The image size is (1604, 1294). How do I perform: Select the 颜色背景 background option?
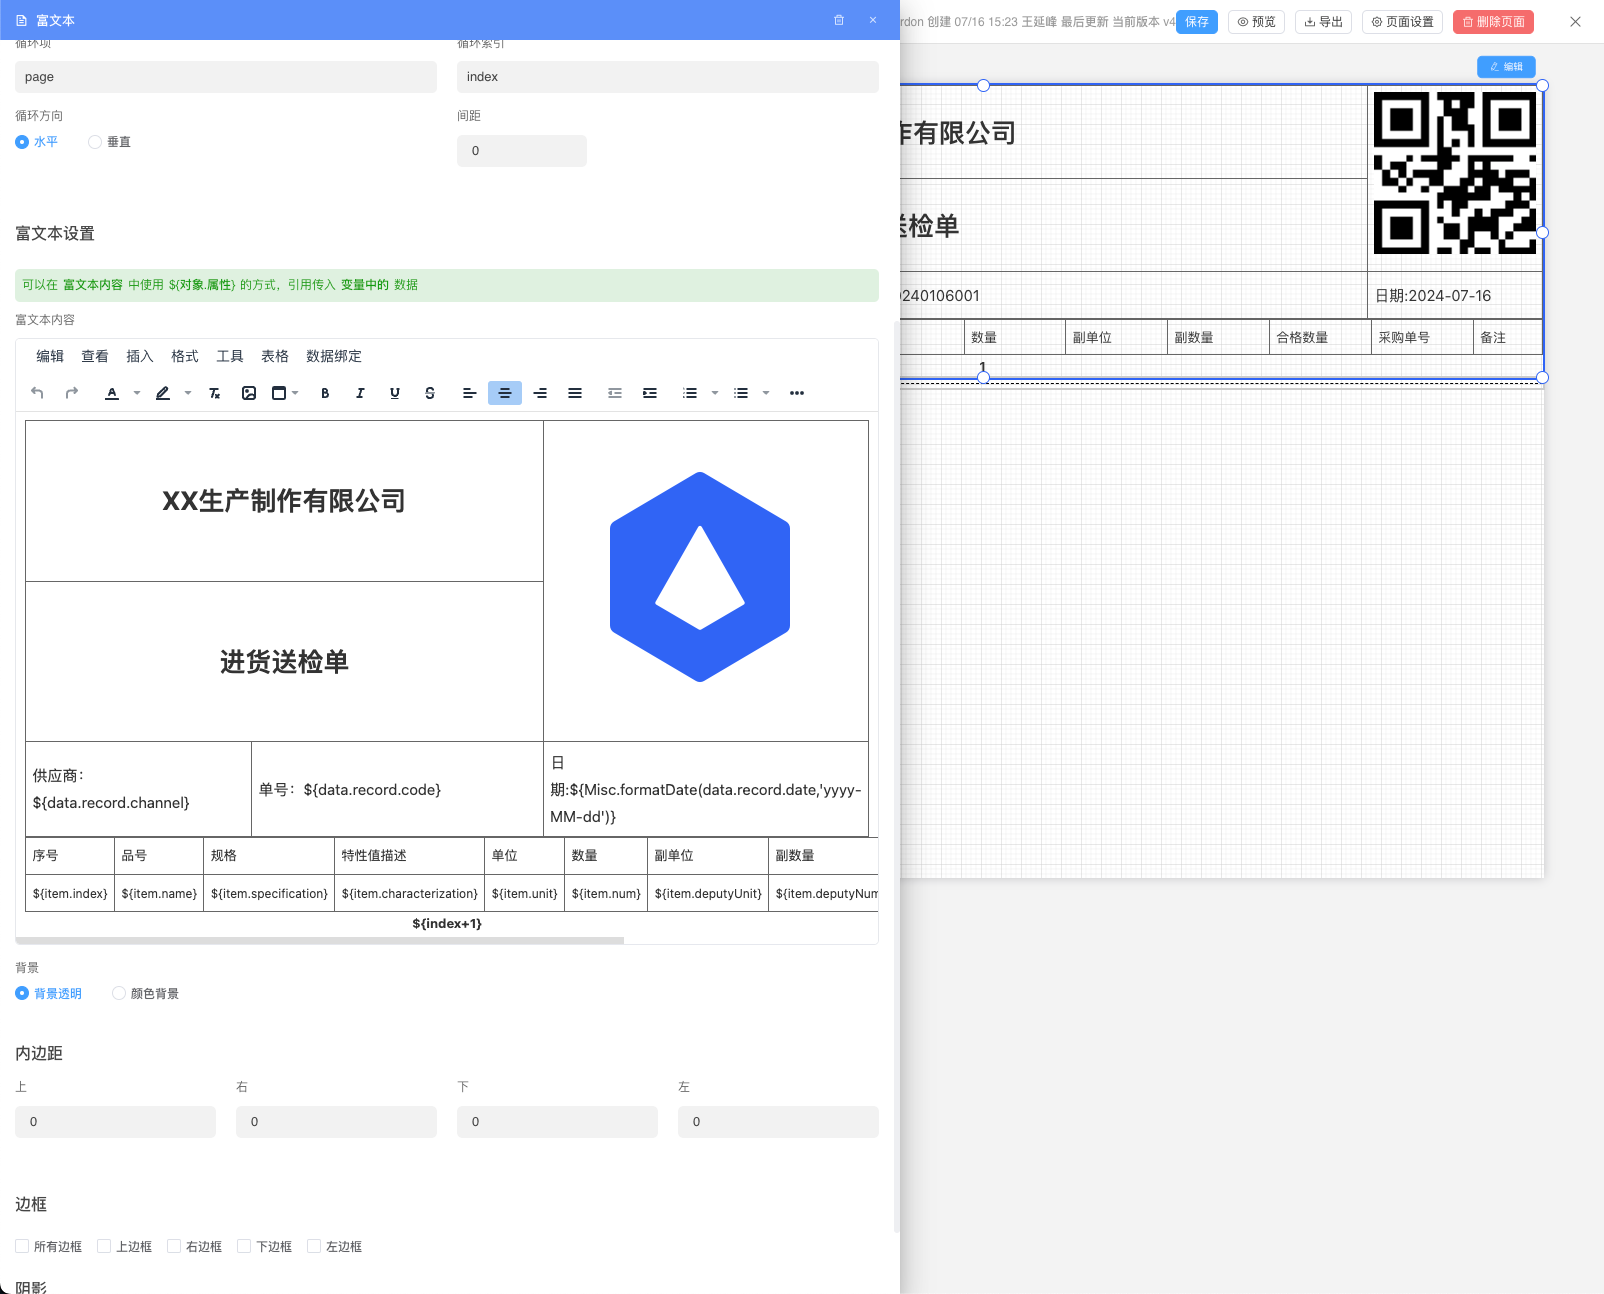[118, 993]
